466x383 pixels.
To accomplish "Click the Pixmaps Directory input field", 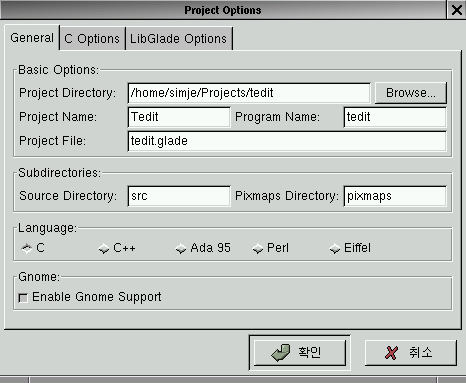I will pyautogui.click(x=395, y=196).
